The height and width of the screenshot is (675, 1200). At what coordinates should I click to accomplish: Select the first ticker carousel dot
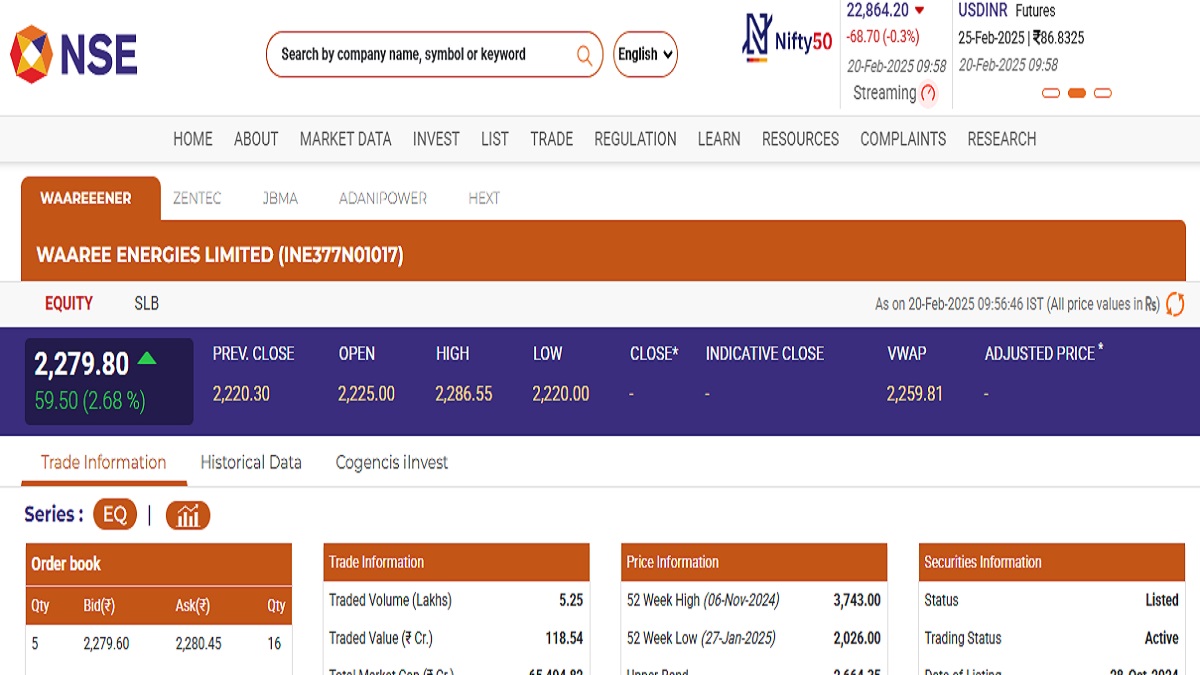[x=1051, y=93]
